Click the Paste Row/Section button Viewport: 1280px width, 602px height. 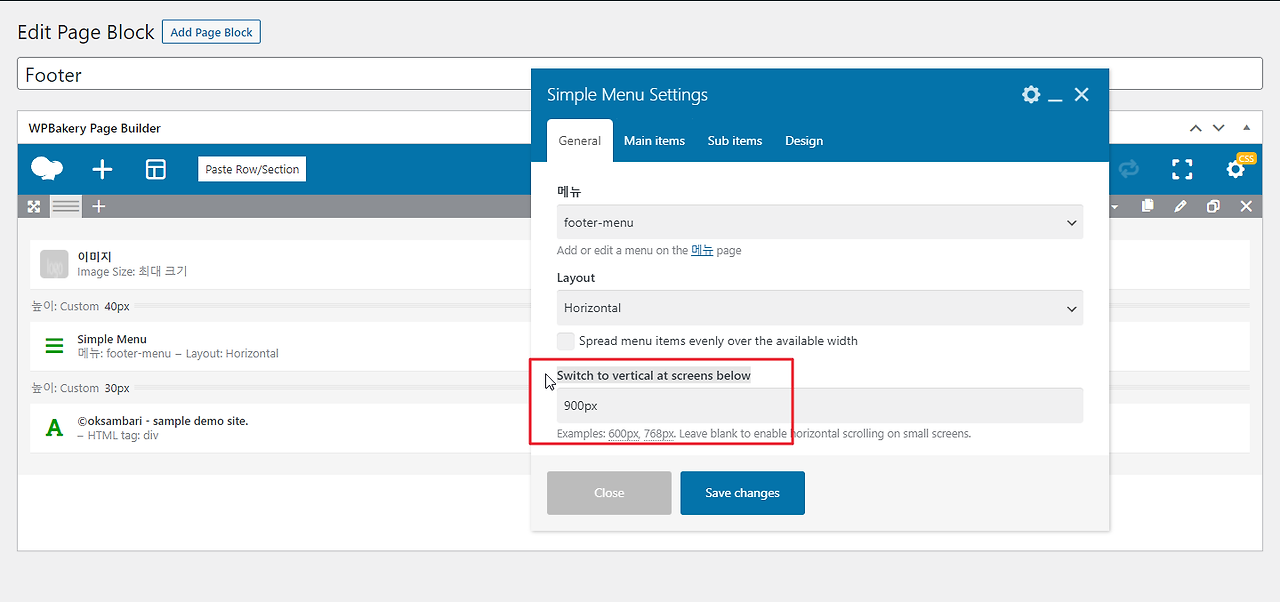tap(252, 169)
